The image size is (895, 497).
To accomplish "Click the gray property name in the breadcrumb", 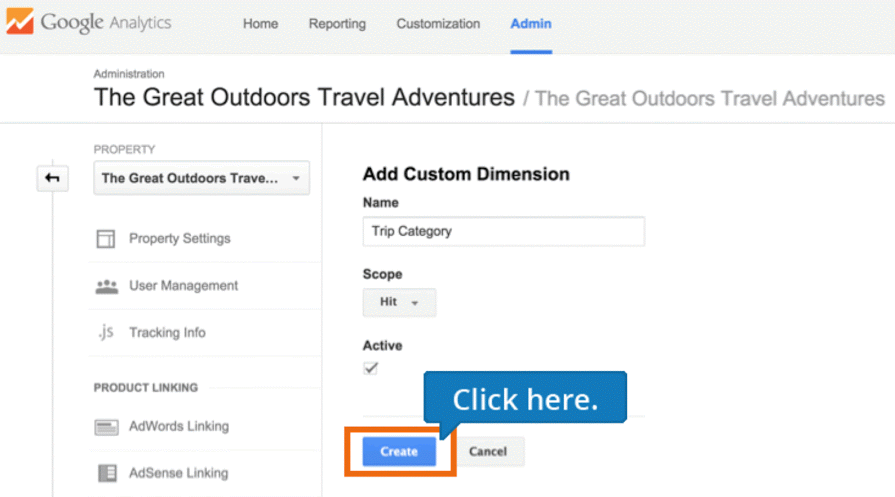I will pyautogui.click(x=709, y=99).
